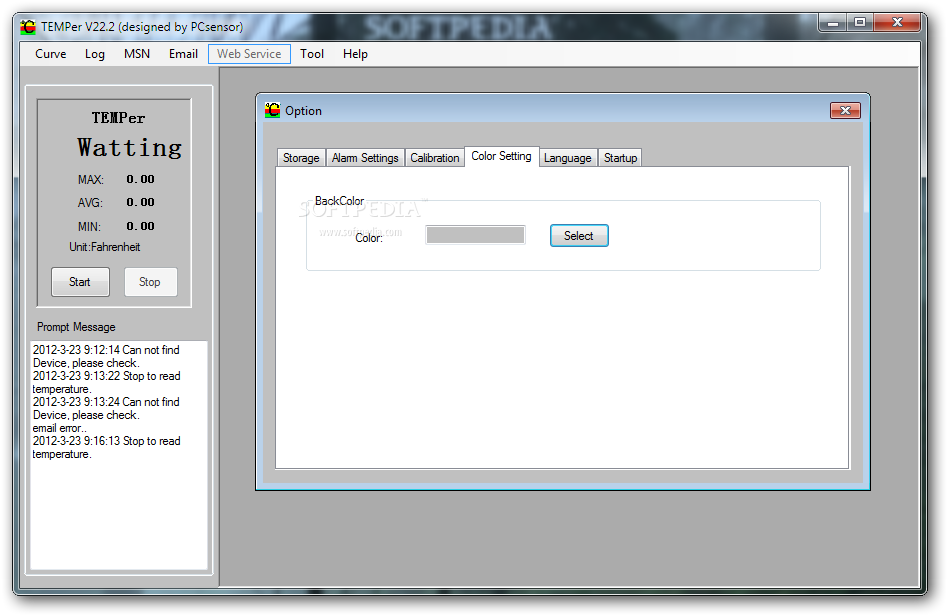Switch to the Language tab
The image size is (948, 616).
point(568,158)
